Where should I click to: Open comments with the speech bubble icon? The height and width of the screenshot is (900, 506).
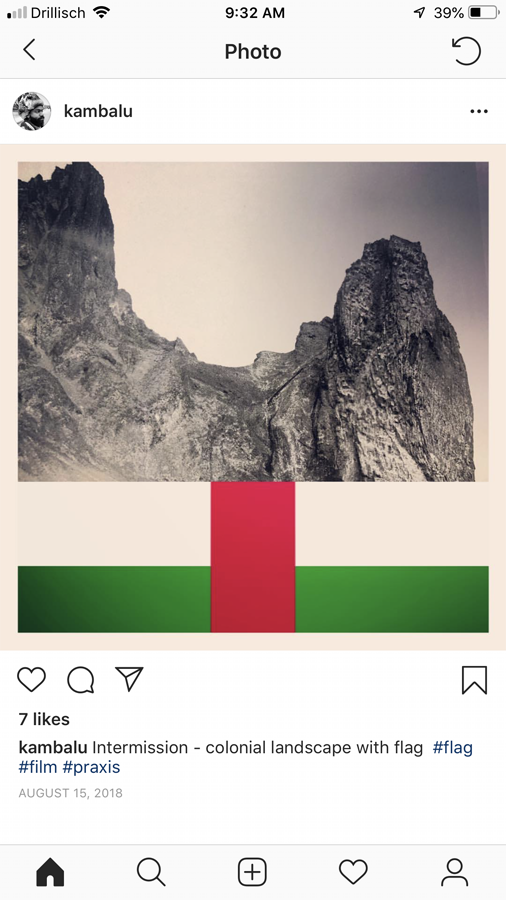tap(81, 680)
